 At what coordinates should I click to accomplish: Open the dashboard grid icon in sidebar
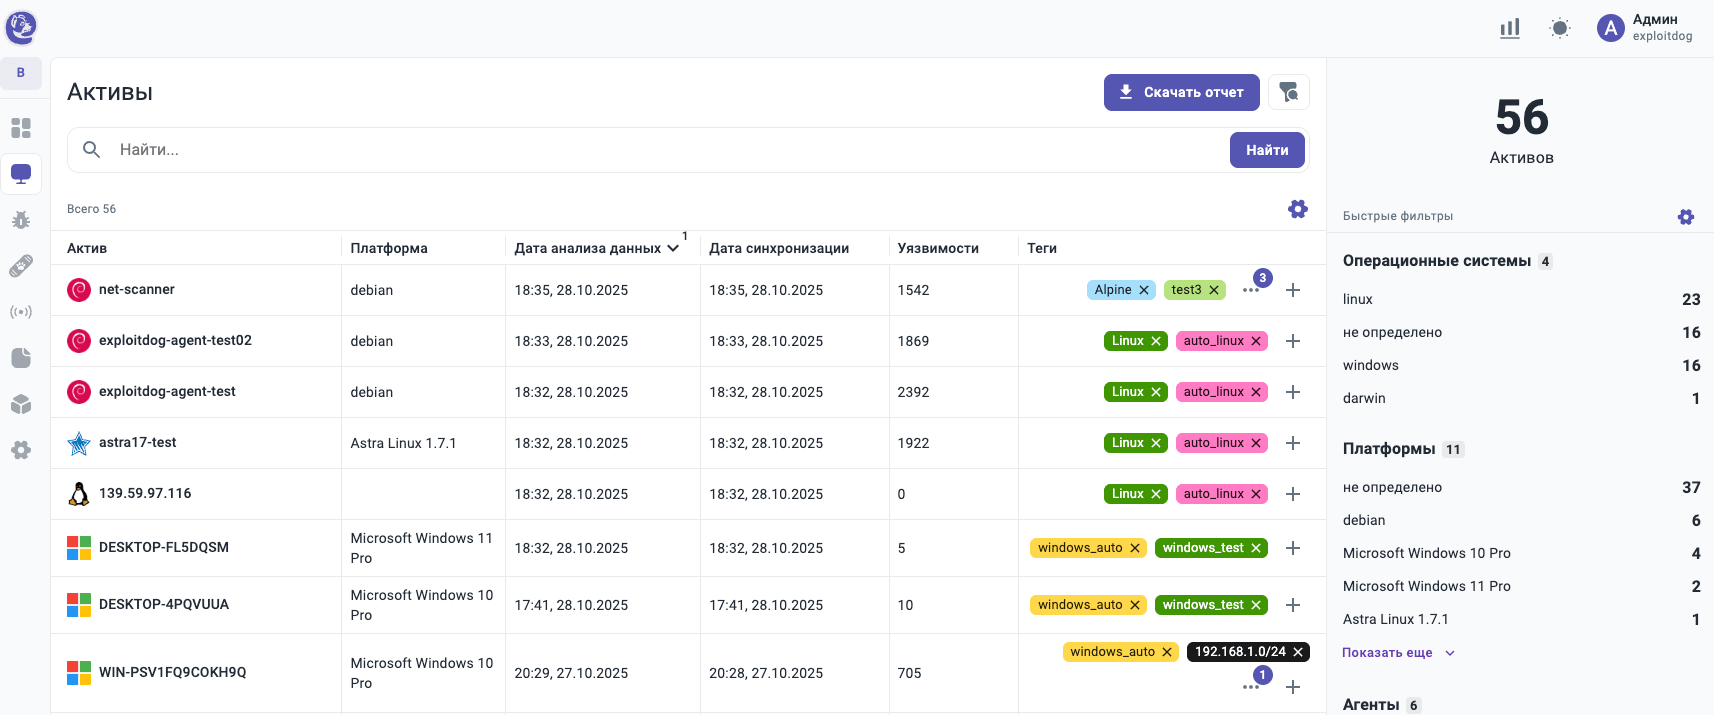pyautogui.click(x=21, y=128)
